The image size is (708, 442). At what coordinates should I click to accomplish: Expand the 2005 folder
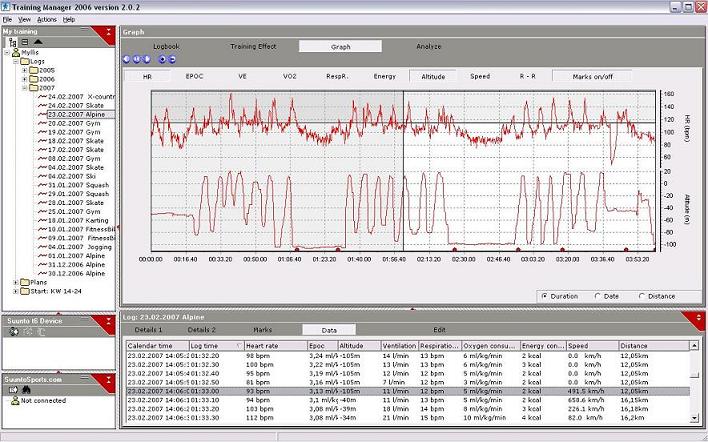click(x=25, y=70)
